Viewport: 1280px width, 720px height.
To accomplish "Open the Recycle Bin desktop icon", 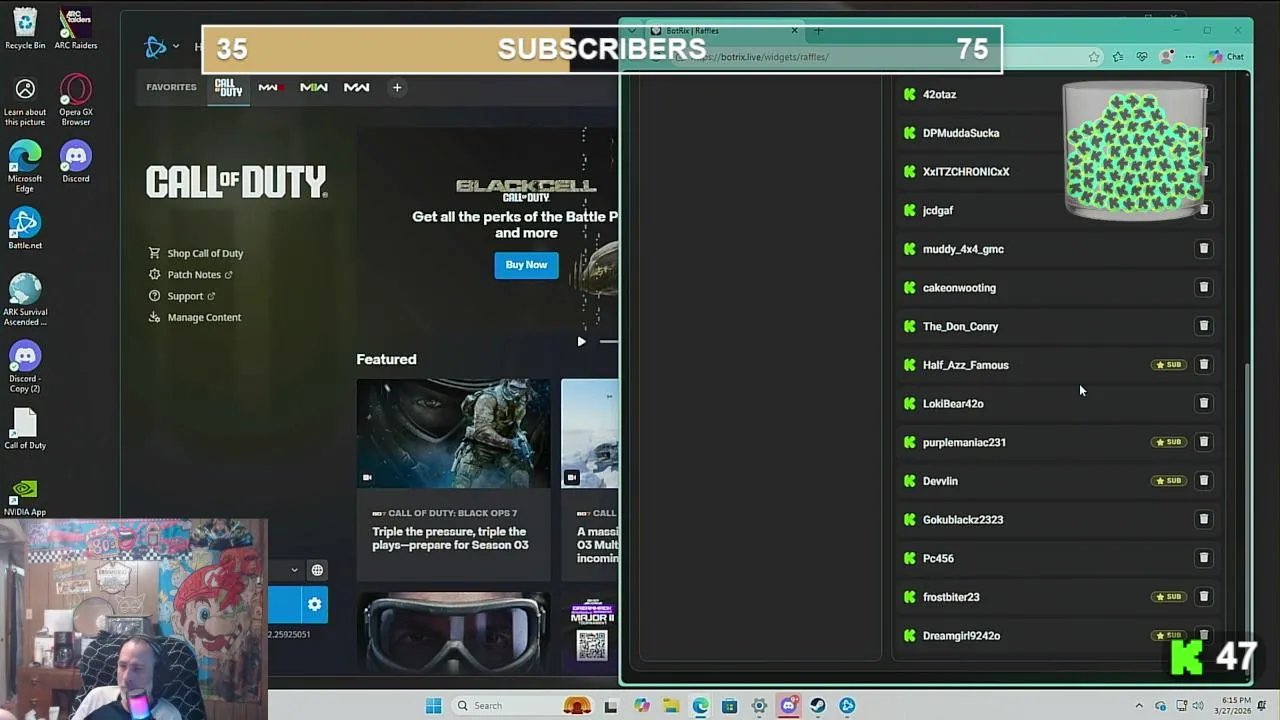I will click(25, 28).
